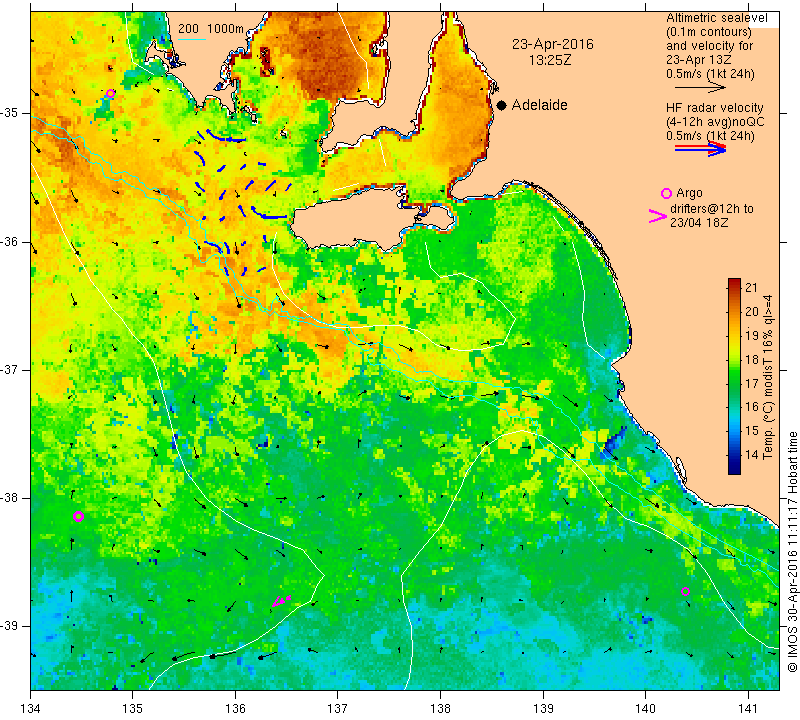
Task: Click the Argo float marker near 38°S 134.5°E
Action: coord(78,516)
